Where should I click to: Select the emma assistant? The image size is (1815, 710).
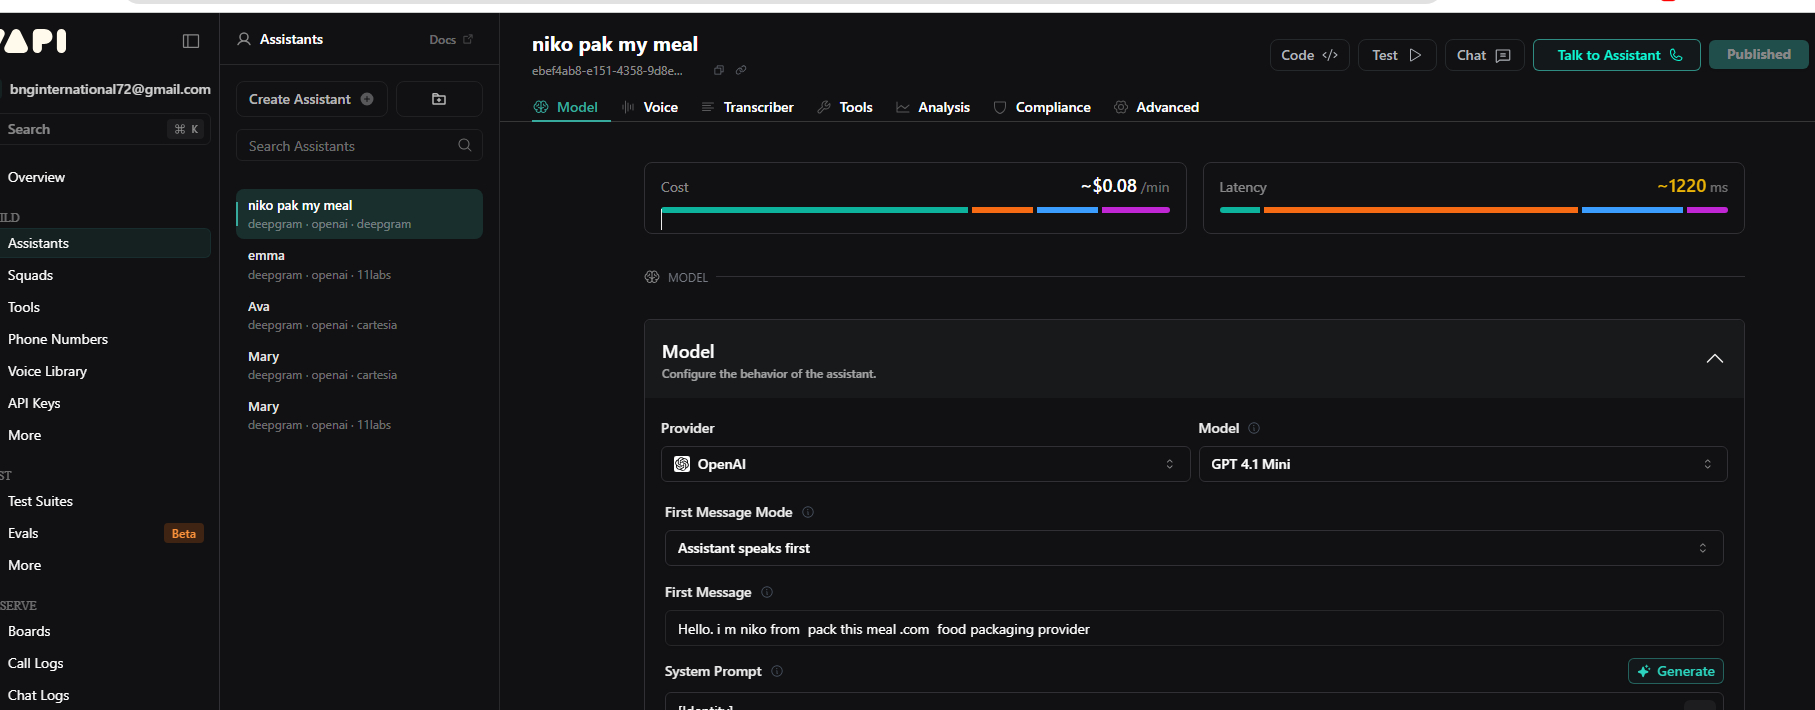tap(359, 264)
